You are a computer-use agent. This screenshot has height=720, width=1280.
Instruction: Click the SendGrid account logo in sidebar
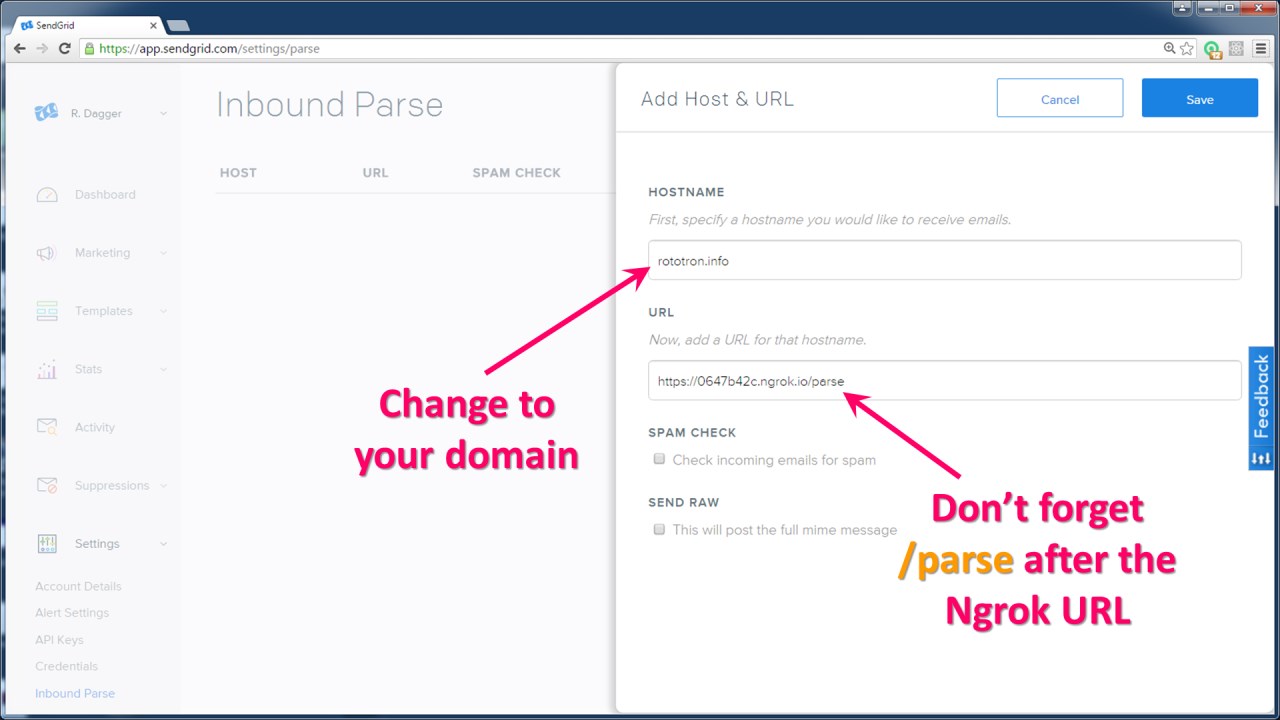point(46,113)
